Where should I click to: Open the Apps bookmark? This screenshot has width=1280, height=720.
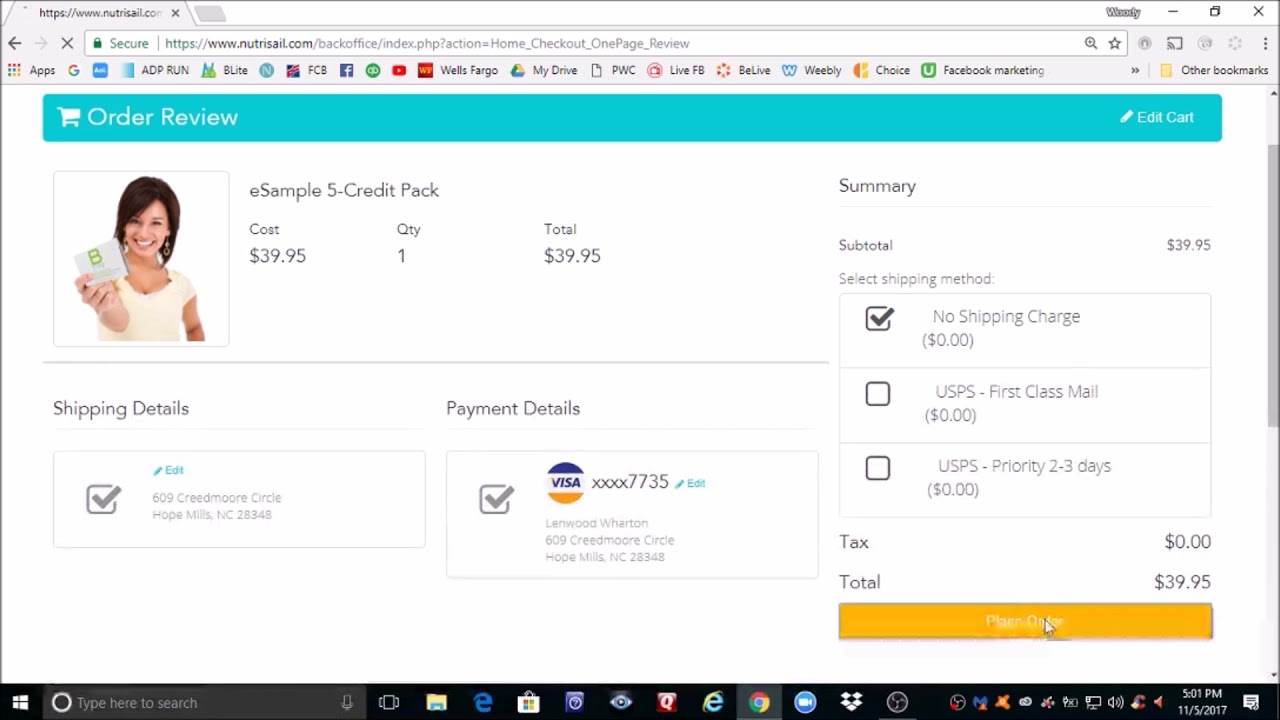pos(31,70)
